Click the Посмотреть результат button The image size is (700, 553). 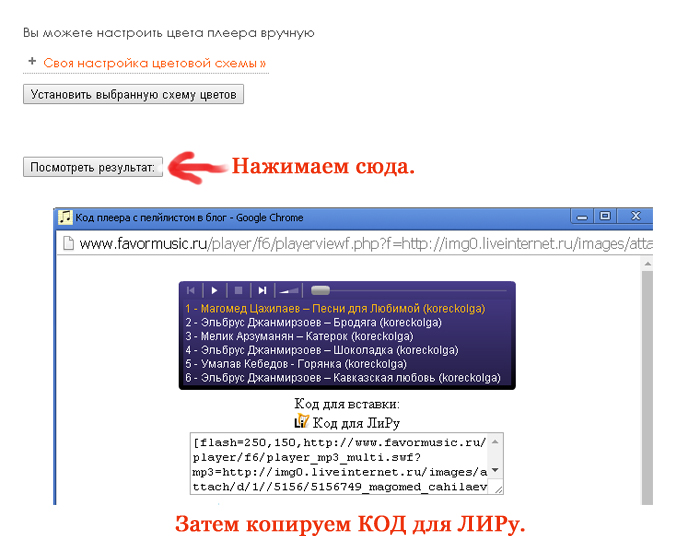(x=93, y=167)
